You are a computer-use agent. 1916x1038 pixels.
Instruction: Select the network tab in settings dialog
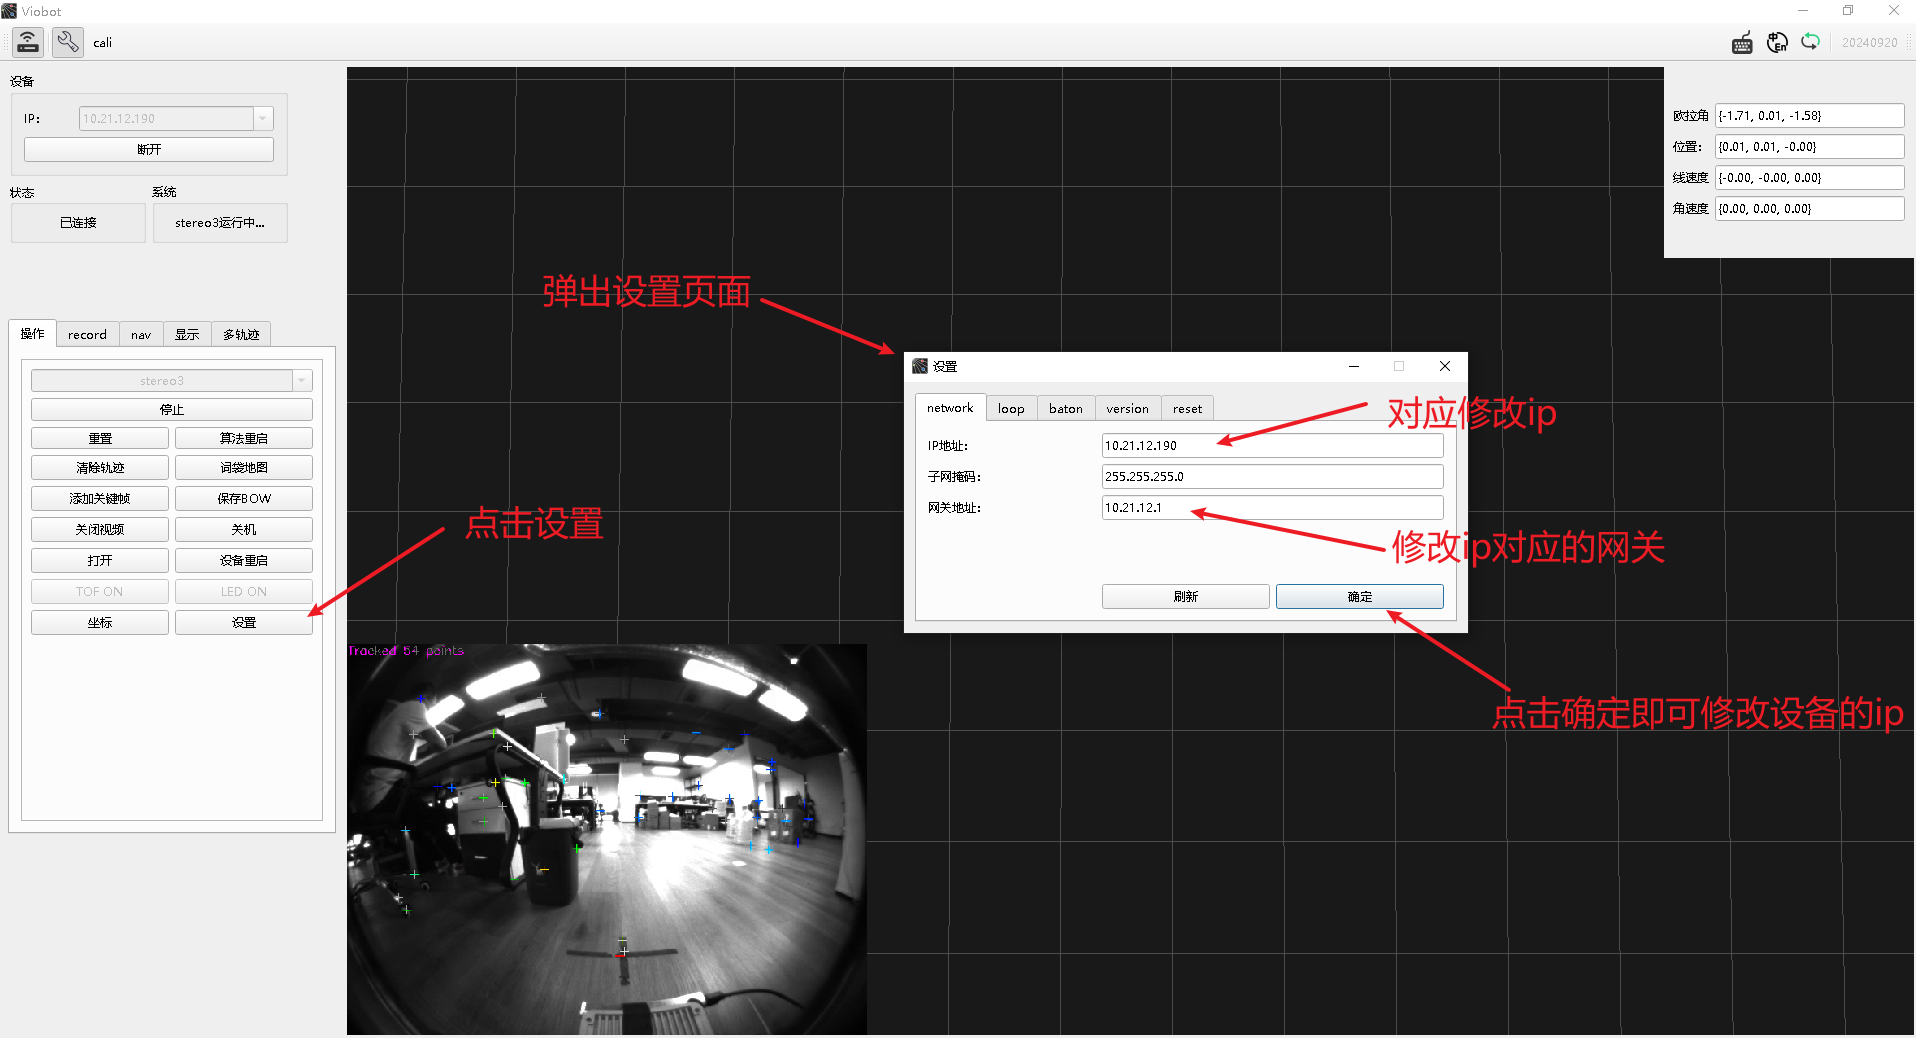click(950, 408)
